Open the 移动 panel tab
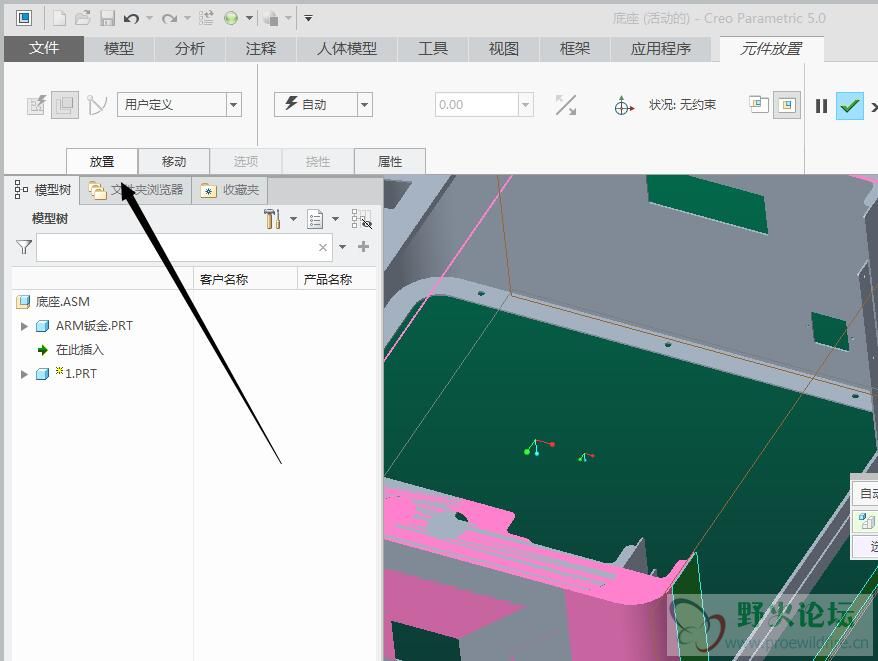Viewport: 878px width, 661px height. click(x=174, y=161)
